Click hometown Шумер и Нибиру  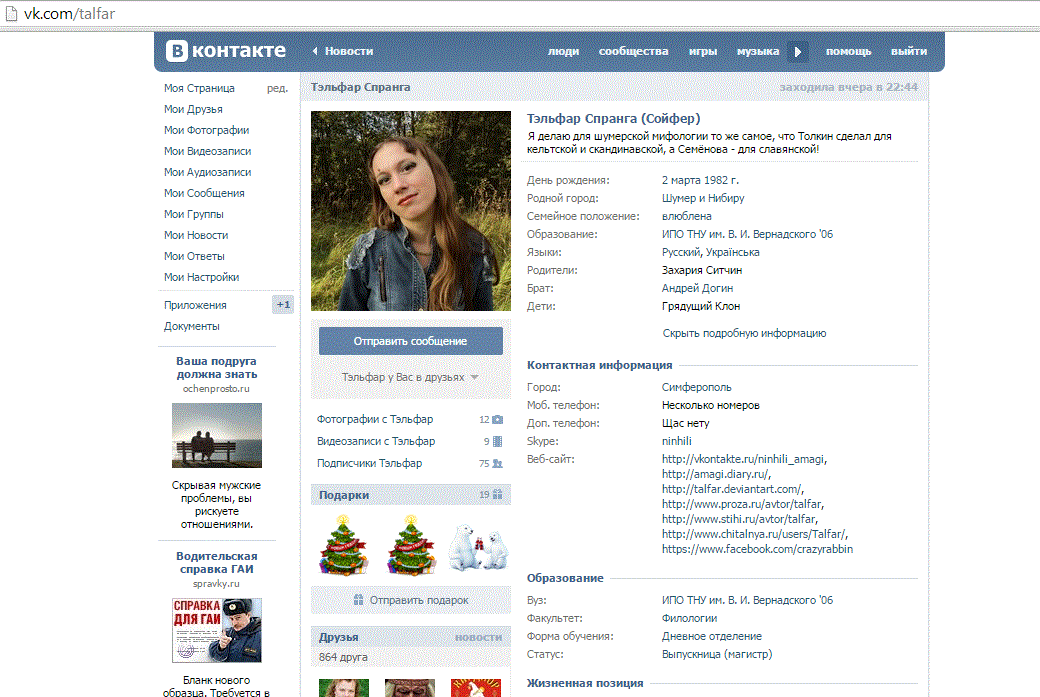703,198
